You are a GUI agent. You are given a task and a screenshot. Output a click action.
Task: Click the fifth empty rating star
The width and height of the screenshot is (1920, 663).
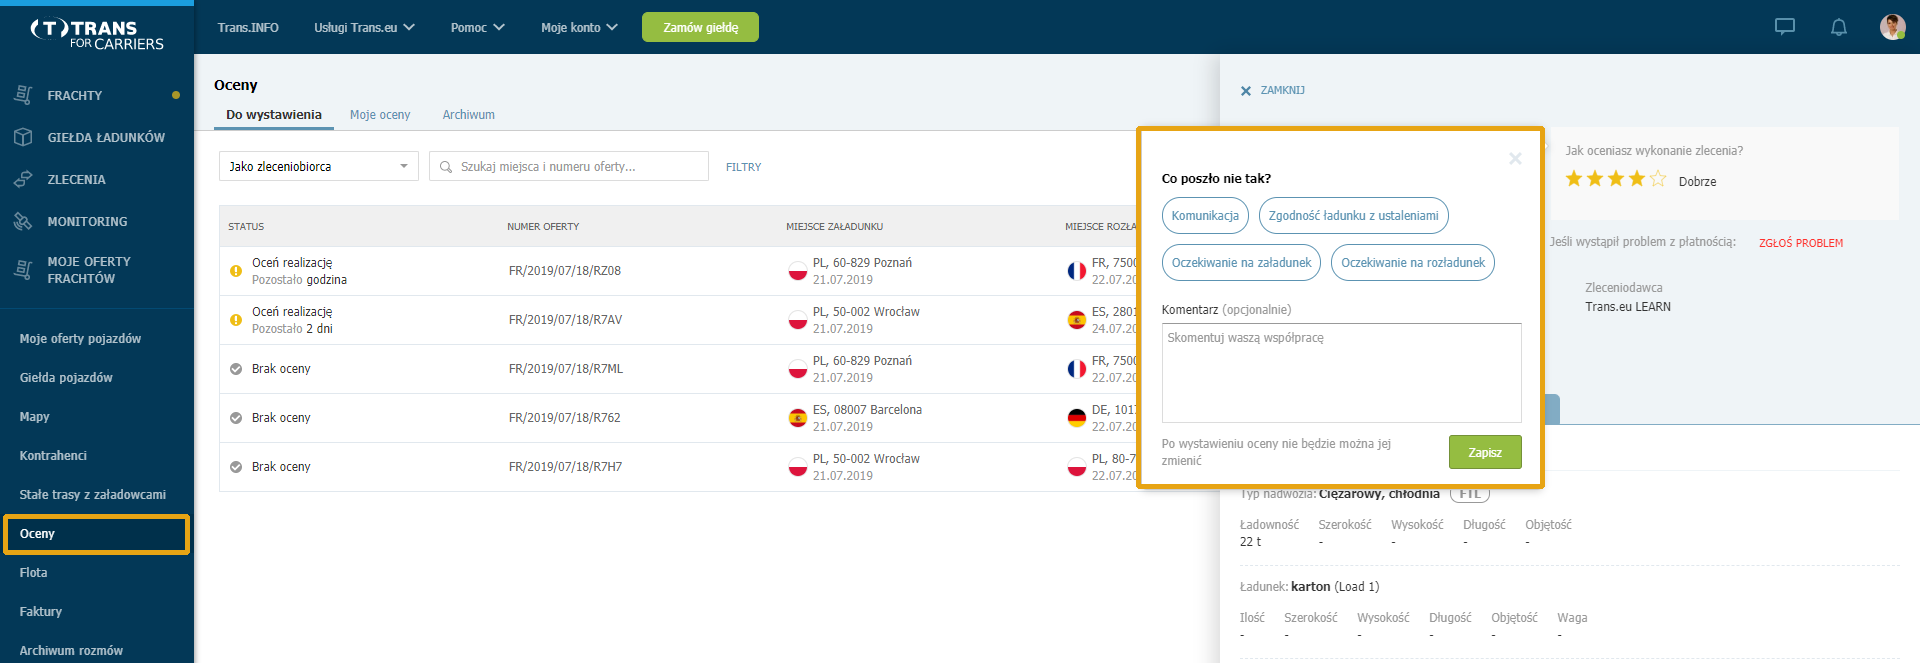pyautogui.click(x=1658, y=179)
